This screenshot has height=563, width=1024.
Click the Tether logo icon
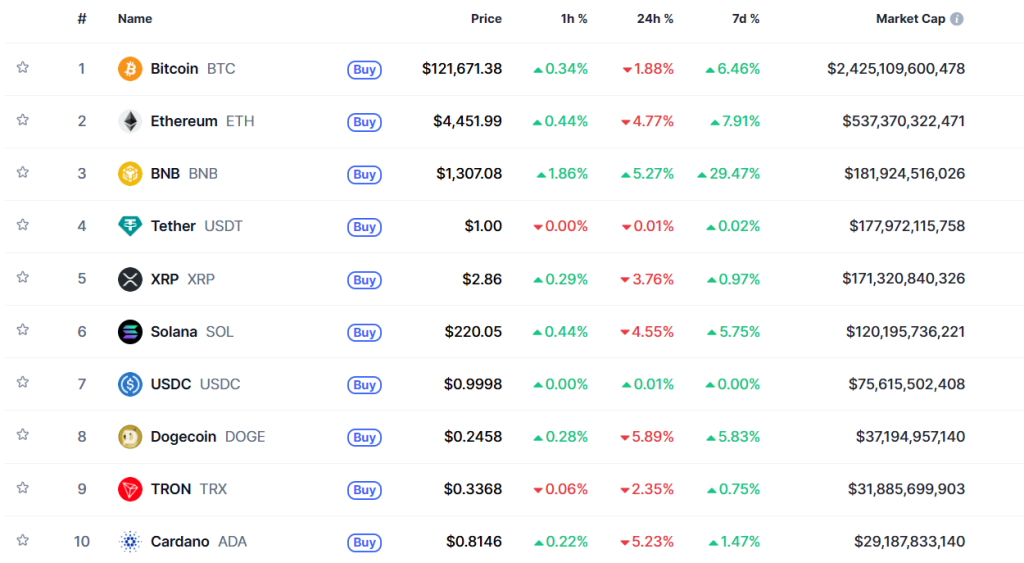pyautogui.click(x=130, y=226)
